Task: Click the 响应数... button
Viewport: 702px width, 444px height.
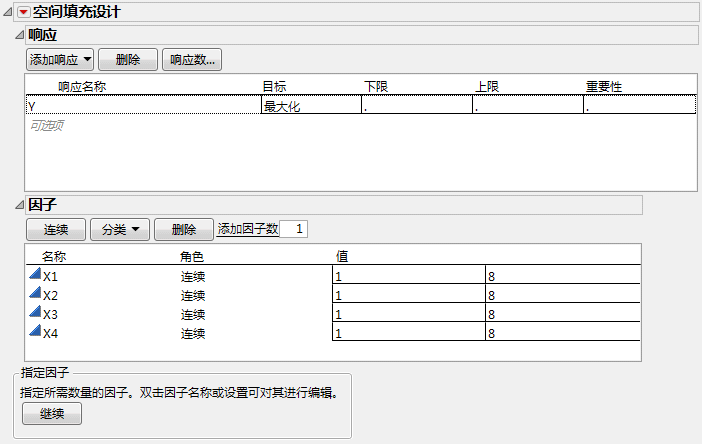Action: pyautogui.click(x=192, y=60)
